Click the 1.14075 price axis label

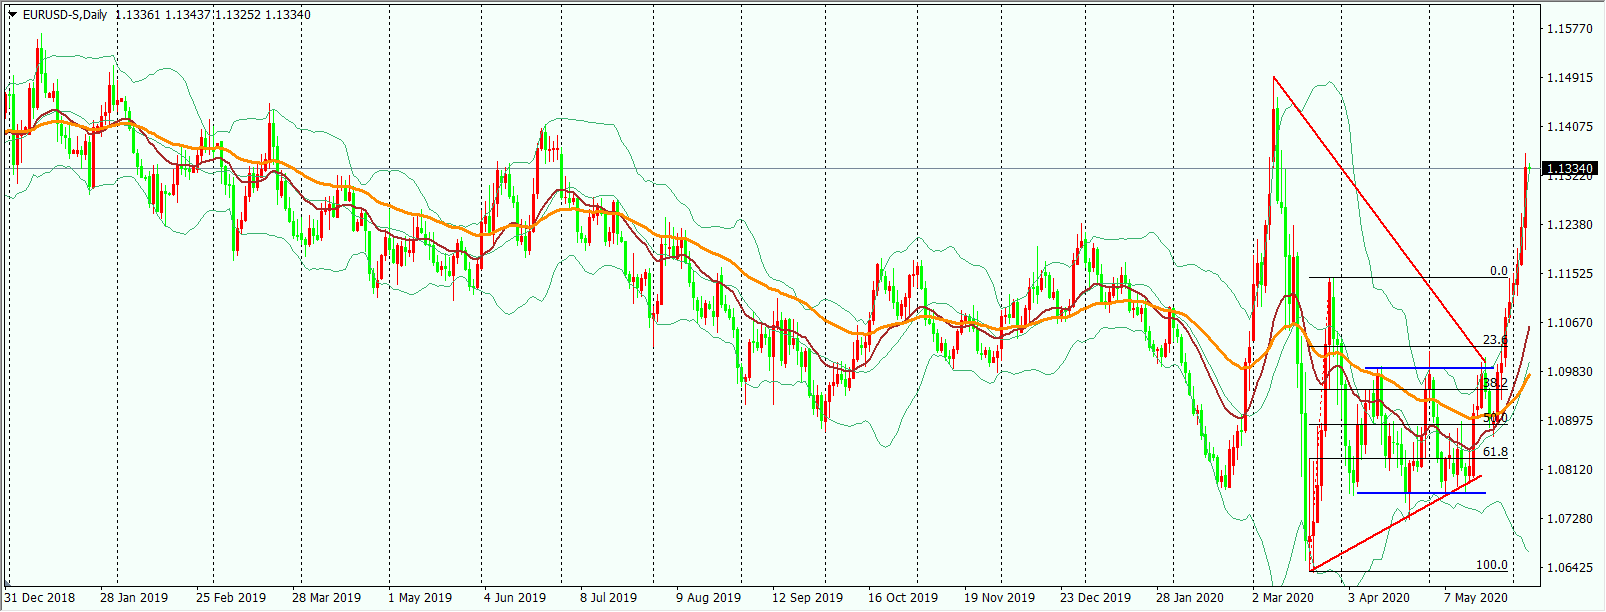click(1569, 127)
